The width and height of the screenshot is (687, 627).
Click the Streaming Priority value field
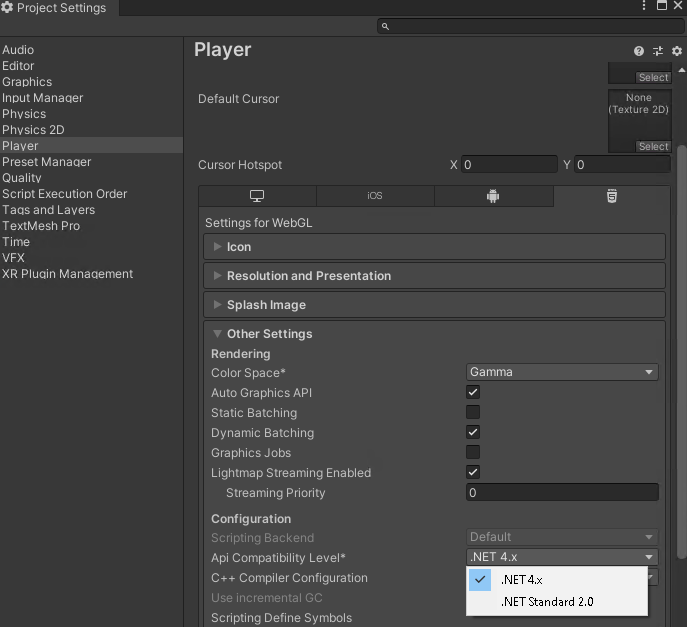[562, 492]
